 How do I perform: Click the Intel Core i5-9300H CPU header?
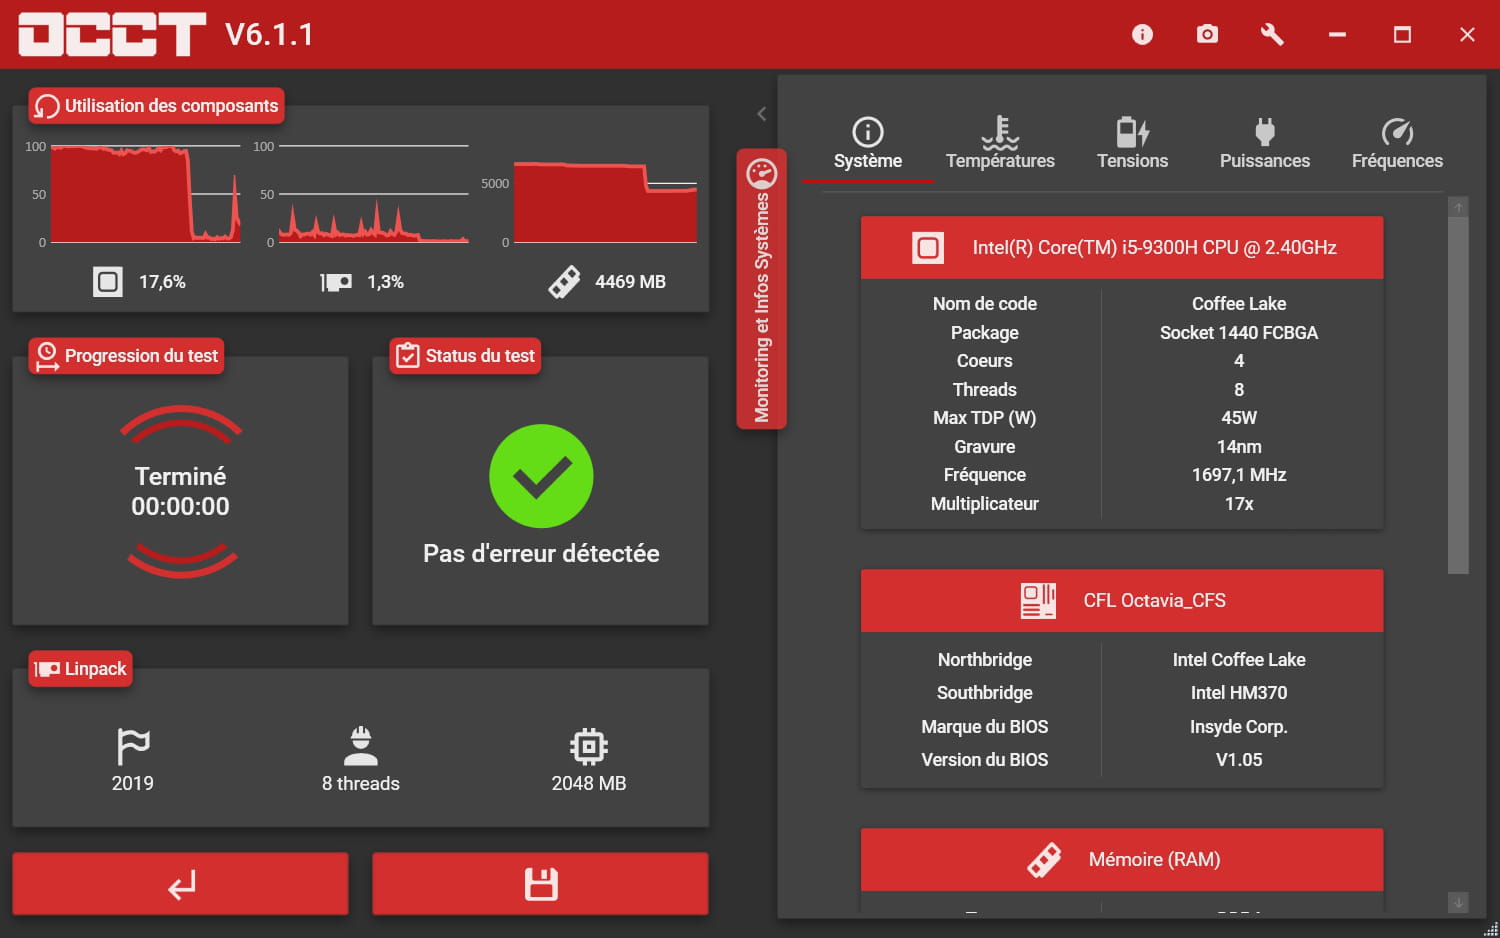point(1122,248)
